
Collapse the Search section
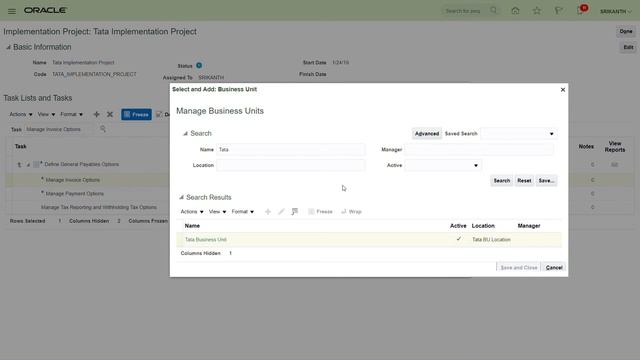pyautogui.click(x=185, y=133)
